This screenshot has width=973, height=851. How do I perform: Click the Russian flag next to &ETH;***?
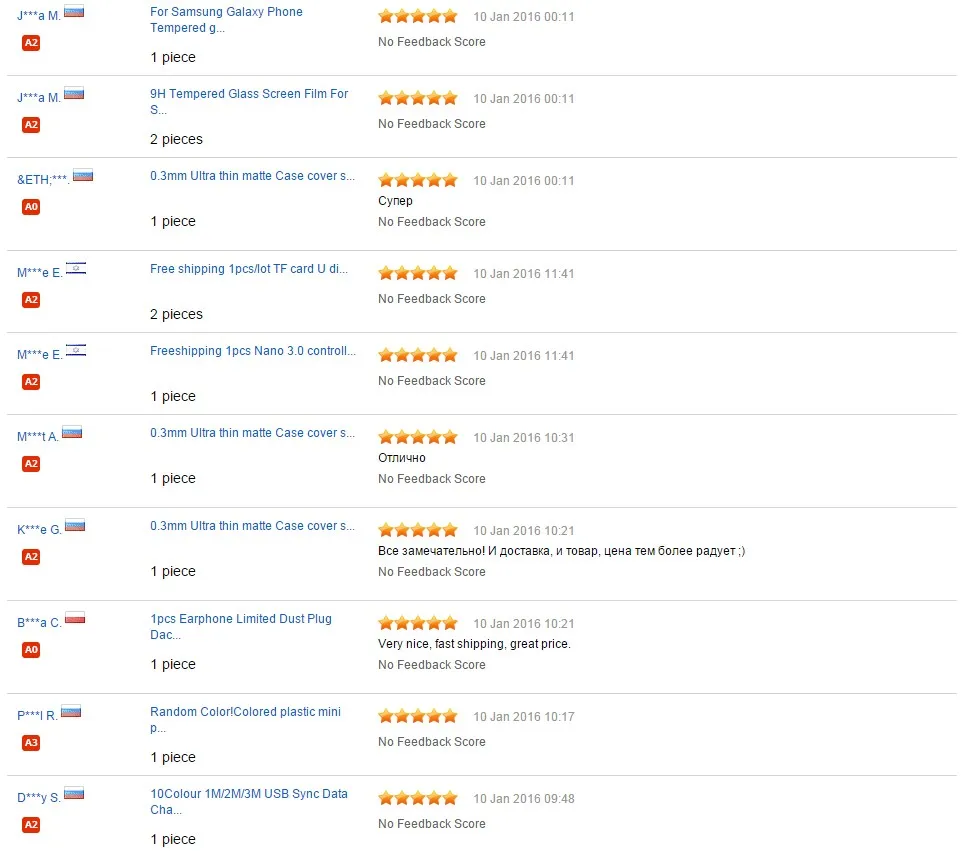[83, 175]
